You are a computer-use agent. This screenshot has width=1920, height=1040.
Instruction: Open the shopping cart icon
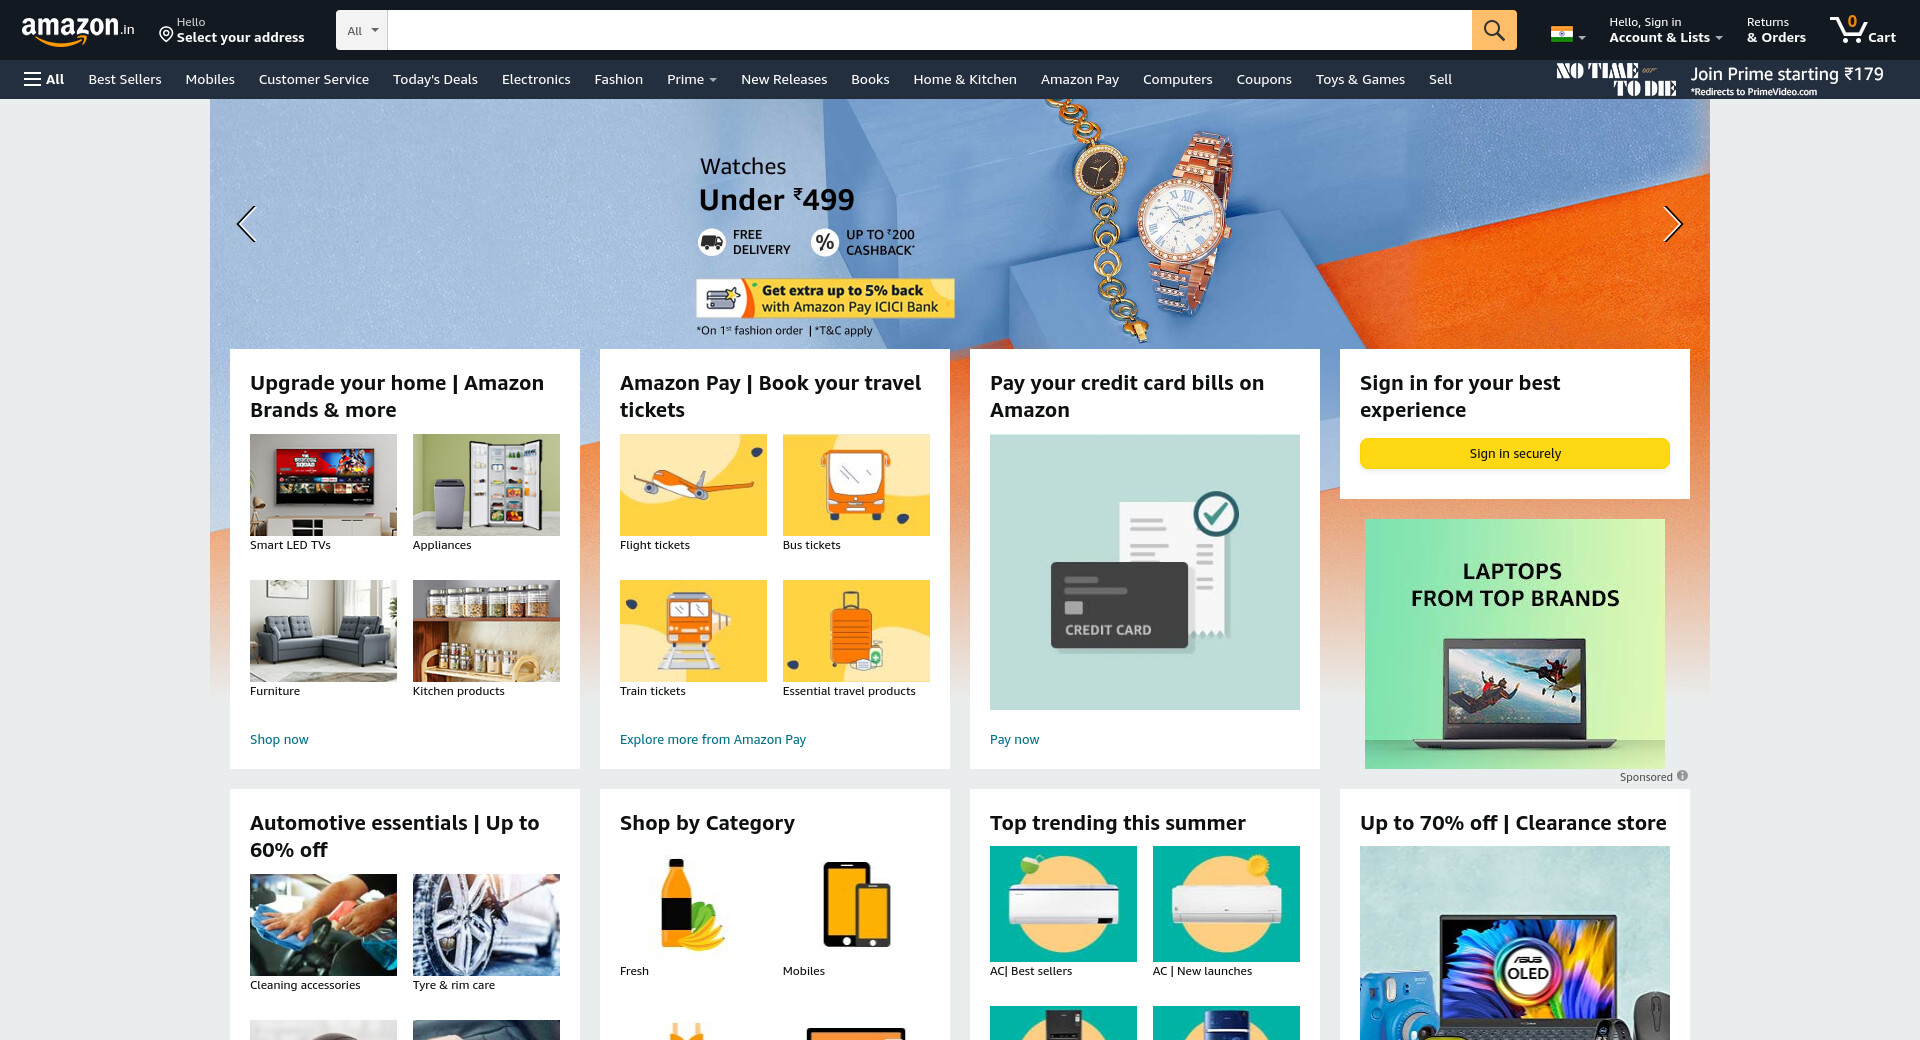[1862, 30]
